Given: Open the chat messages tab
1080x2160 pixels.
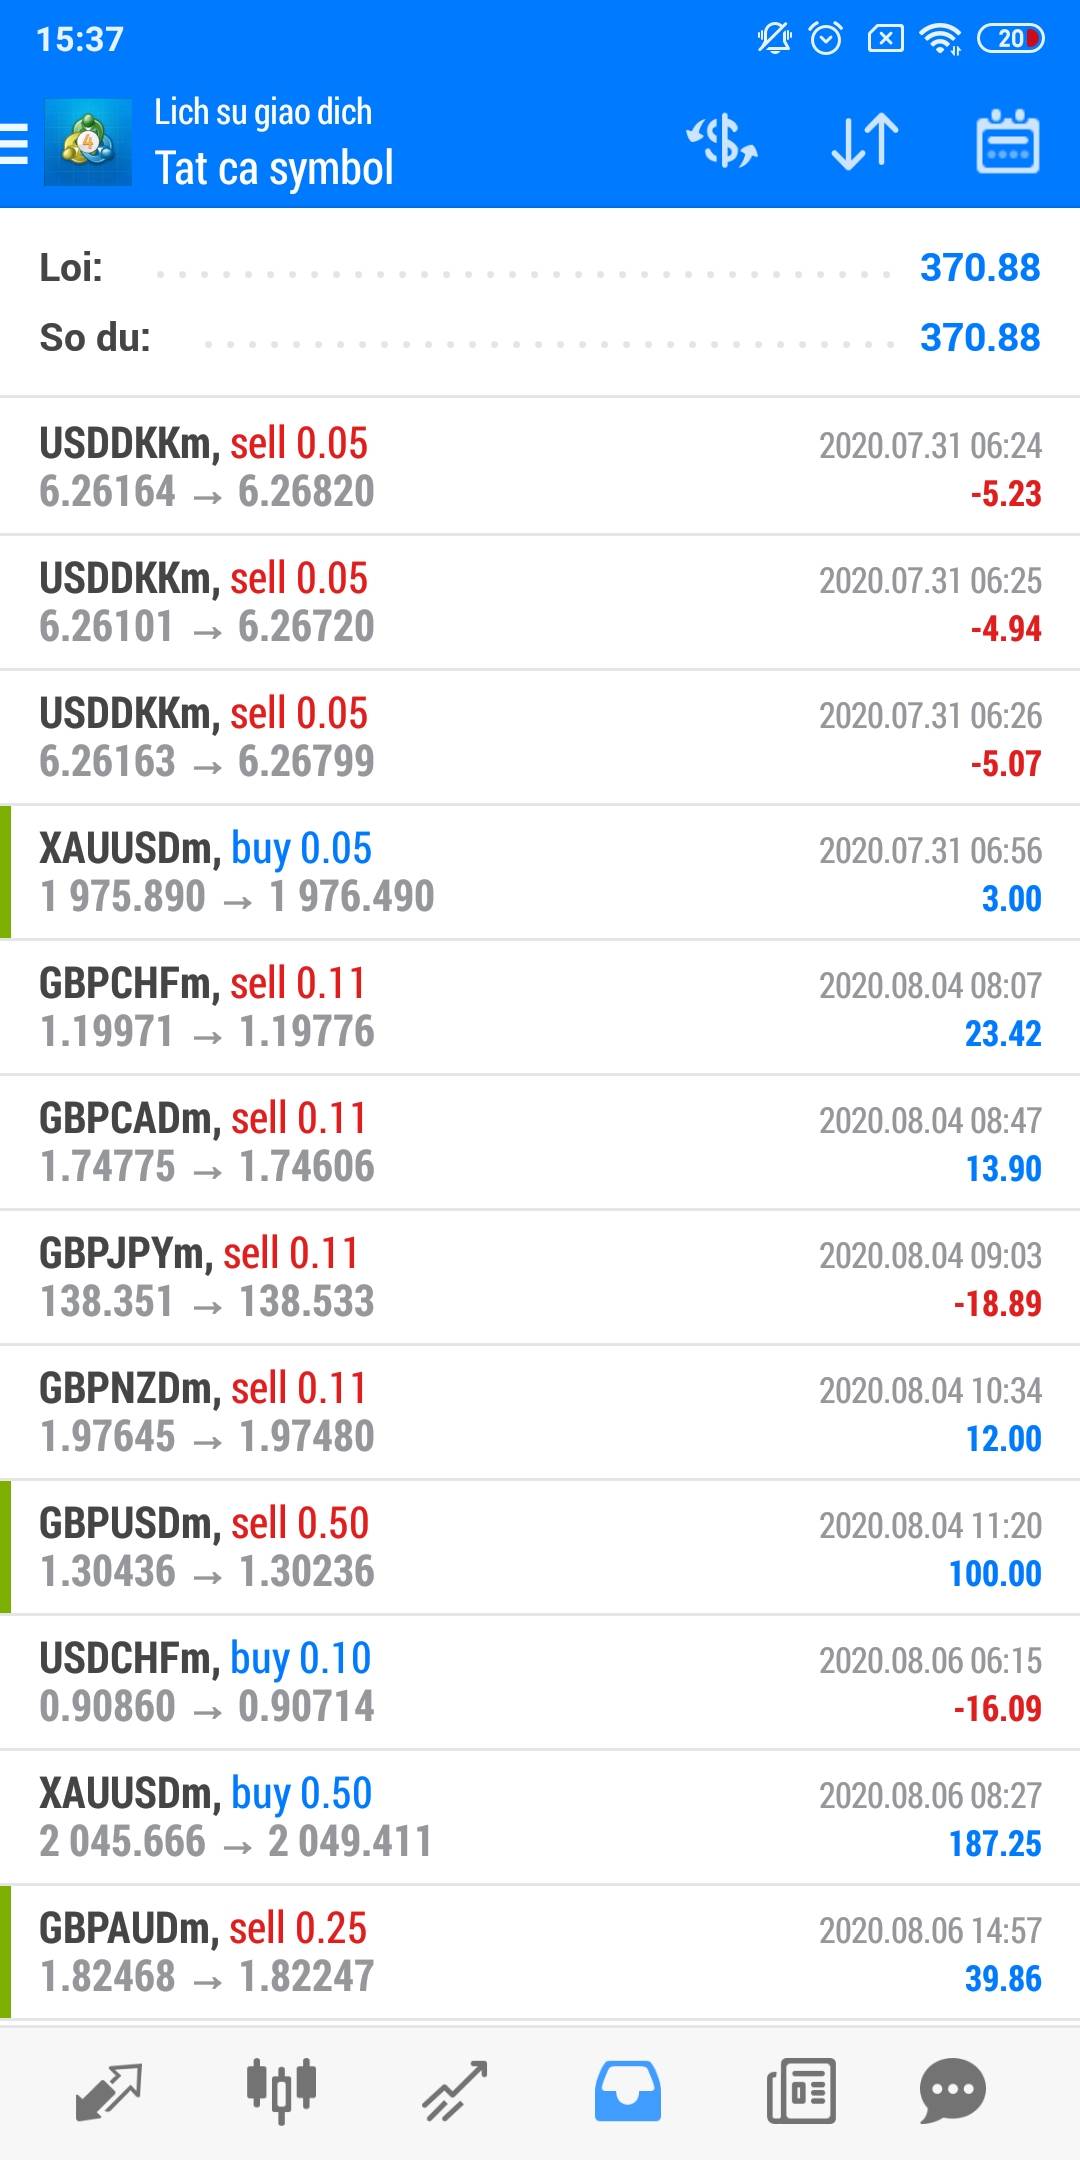Looking at the screenshot, I should [x=952, y=2091].
